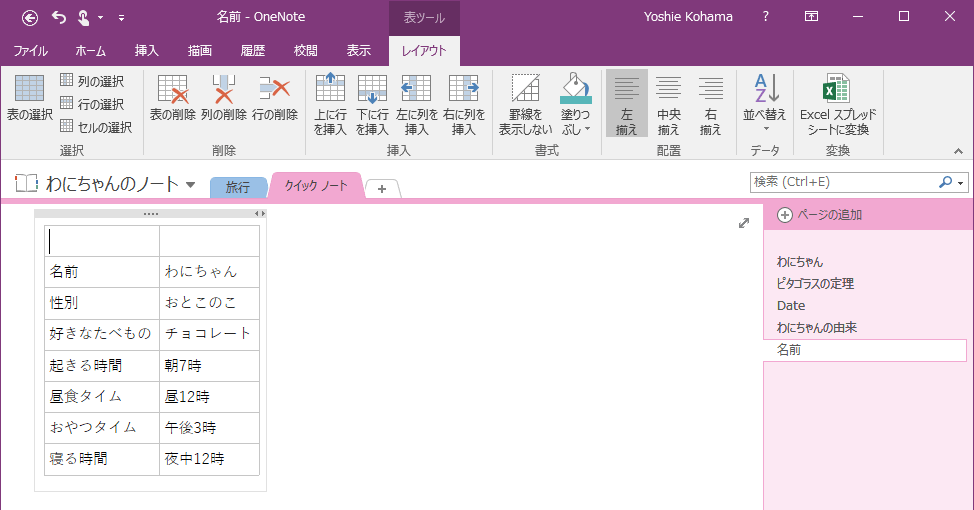
Task: Apply 右揃え alignment
Action: click(x=711, y=103)
